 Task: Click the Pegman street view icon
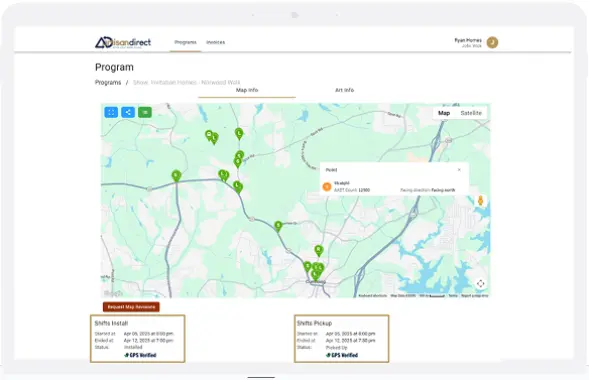tap(480, 201)
